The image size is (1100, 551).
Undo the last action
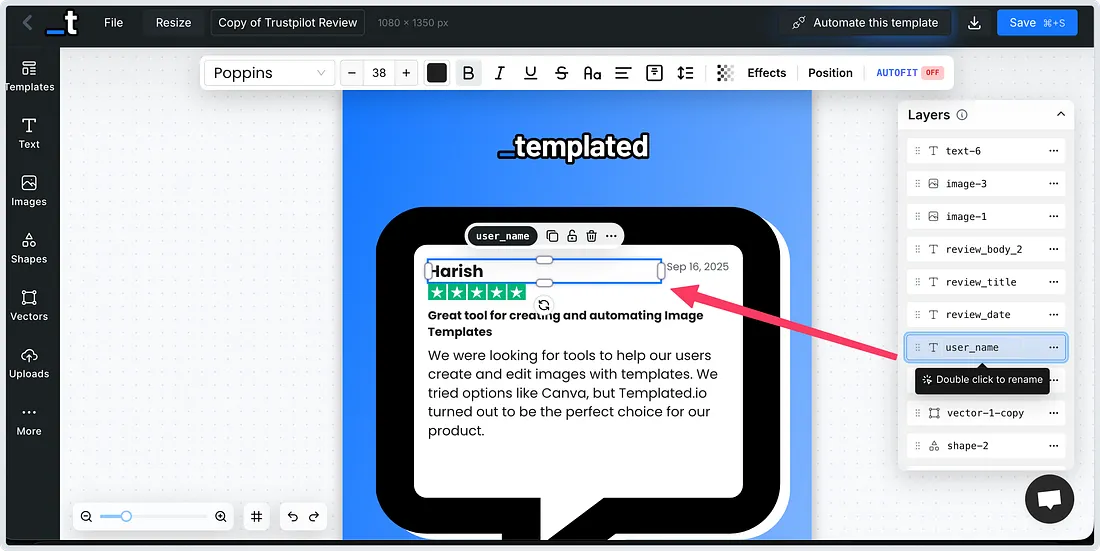click(293, 517)
